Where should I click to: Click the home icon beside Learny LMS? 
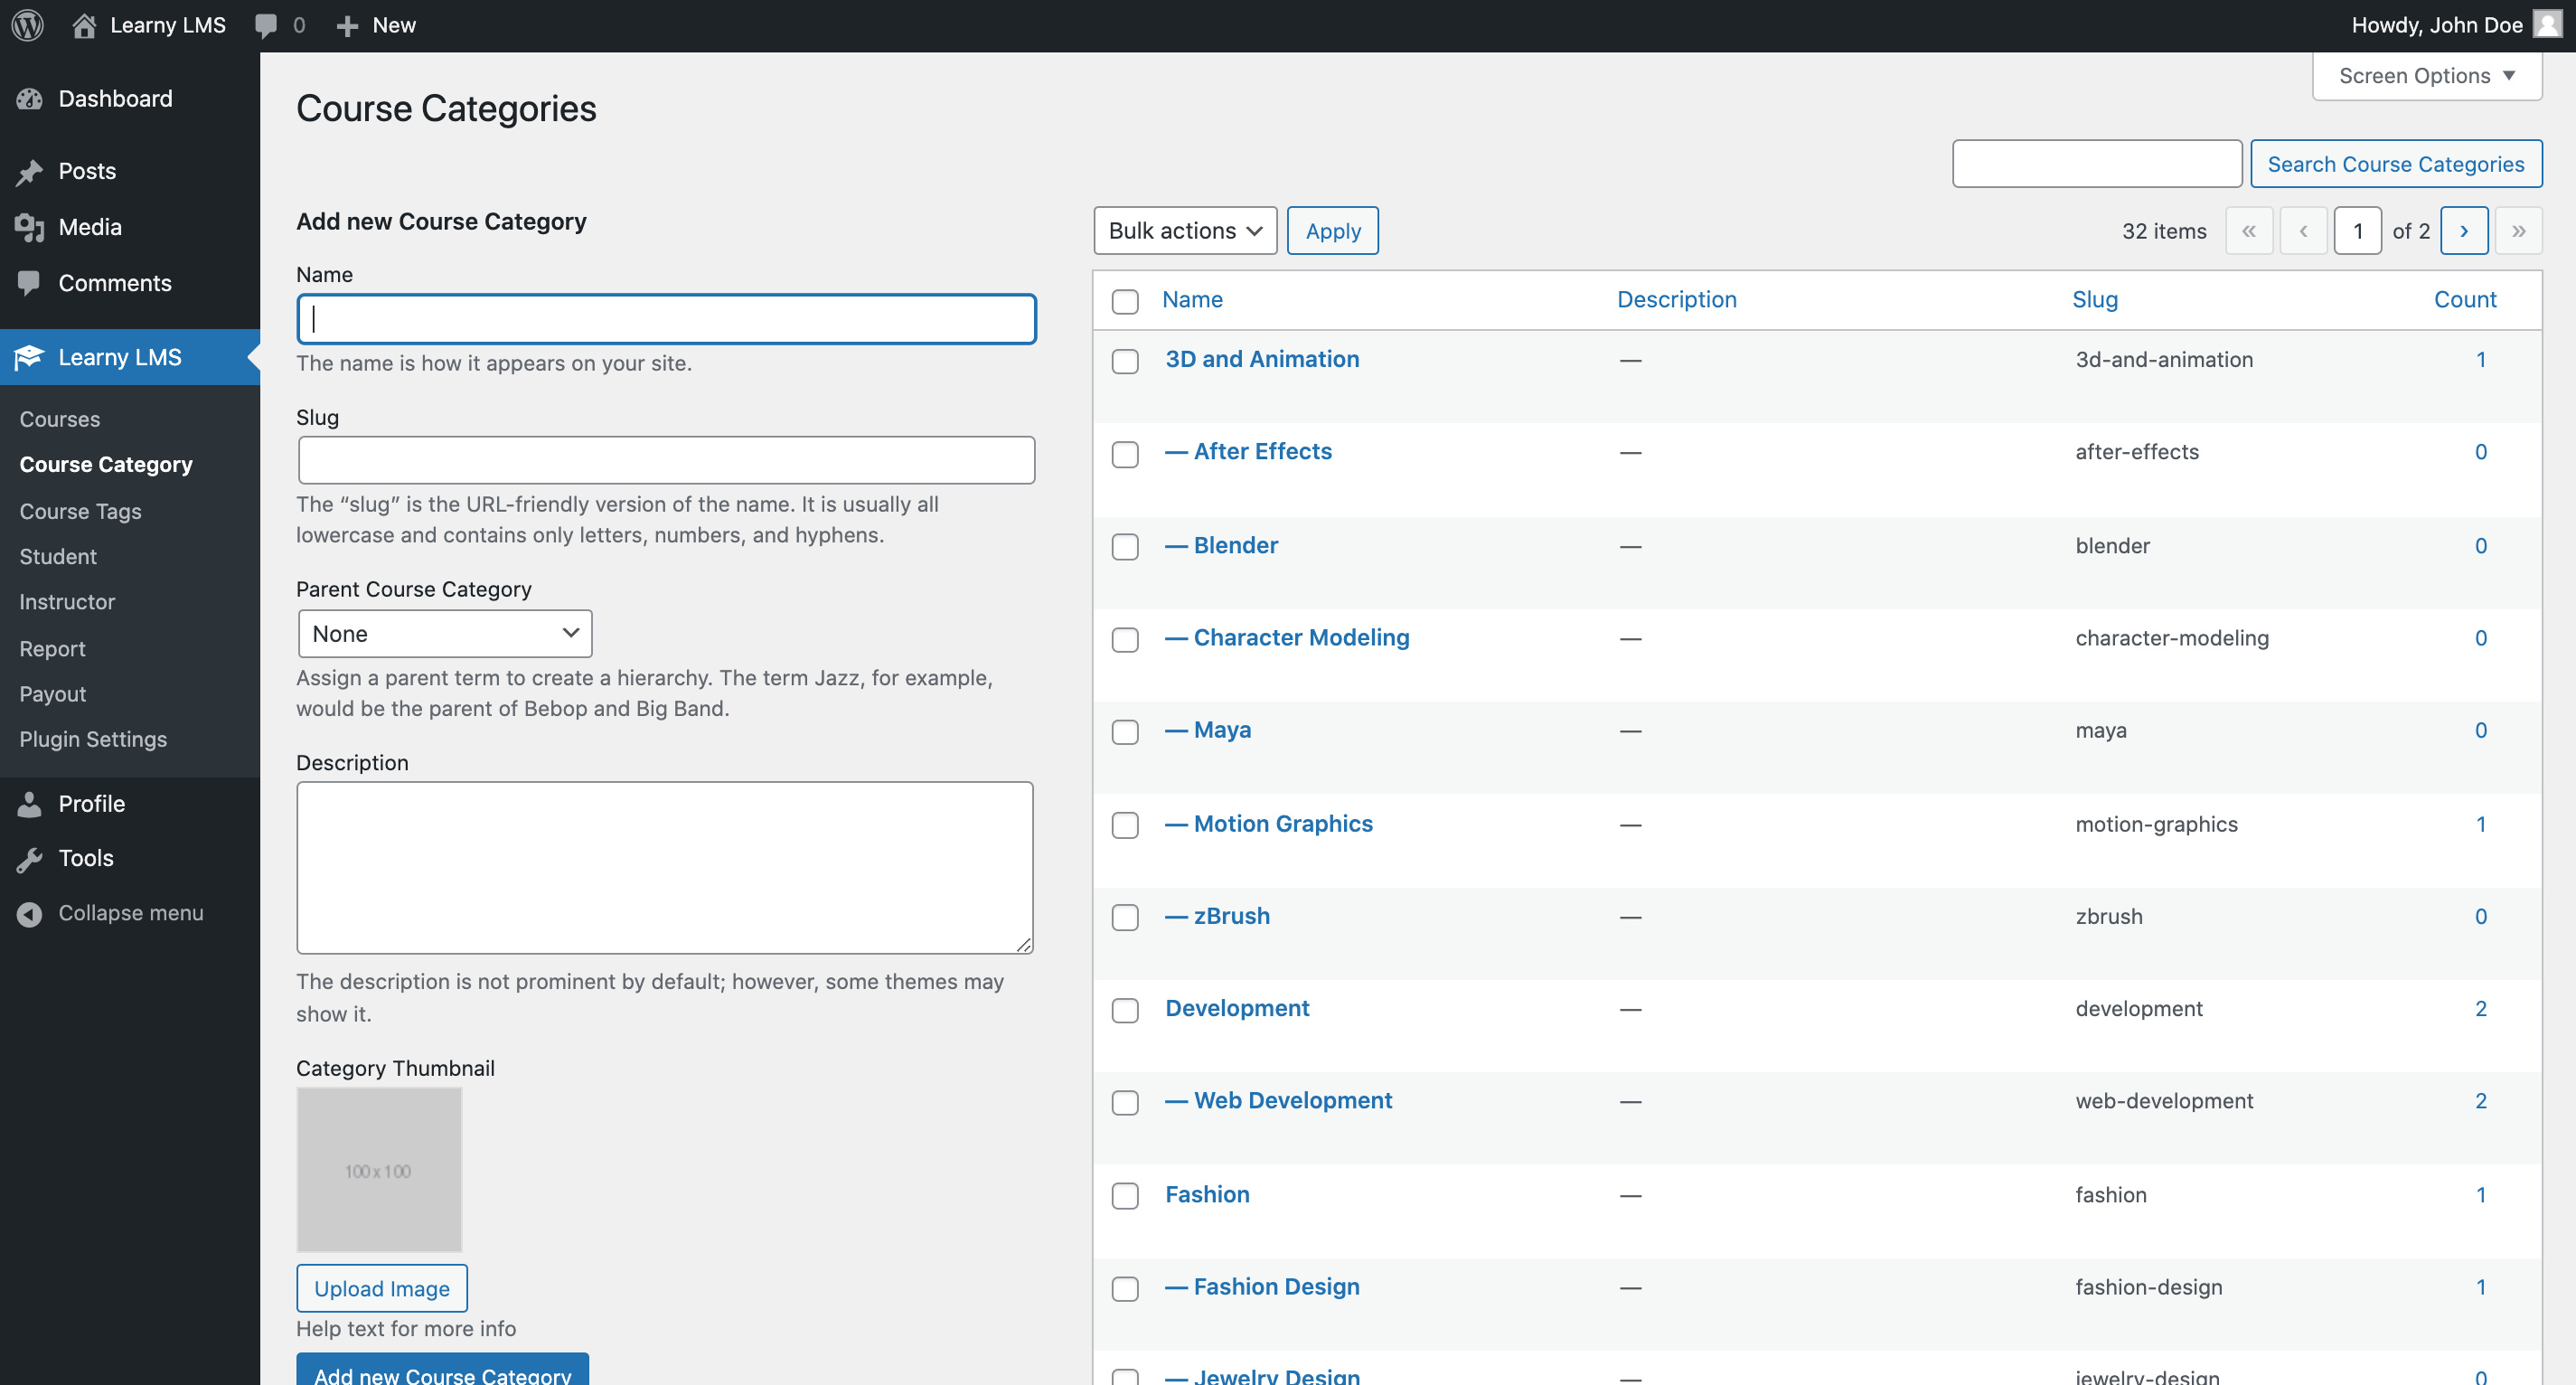click(x=84, y=25)
